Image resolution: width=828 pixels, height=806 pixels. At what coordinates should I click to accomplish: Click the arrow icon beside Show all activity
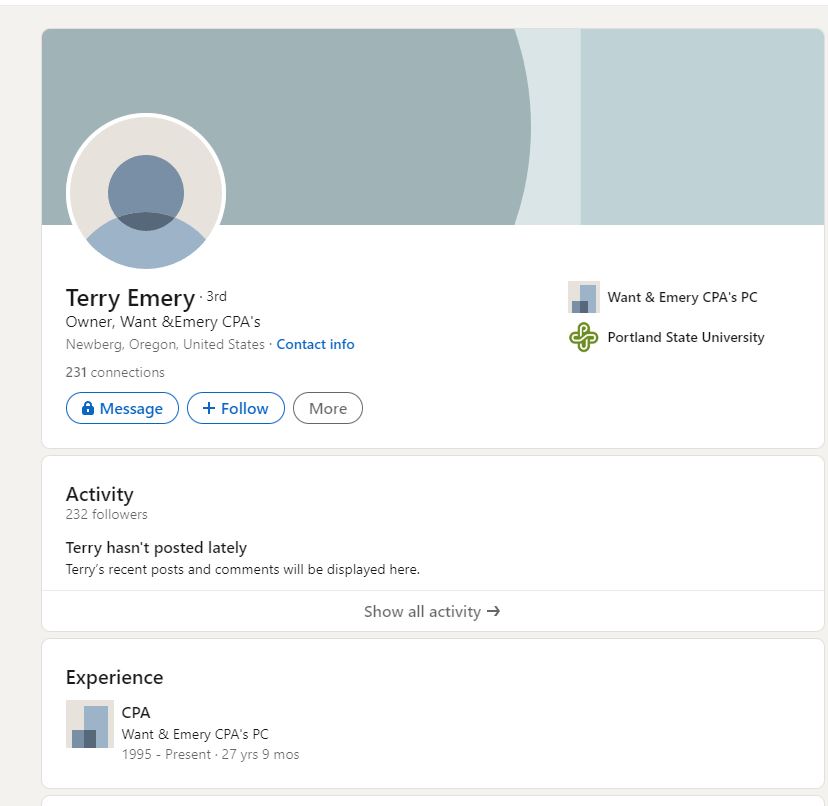tap(493, 611)
